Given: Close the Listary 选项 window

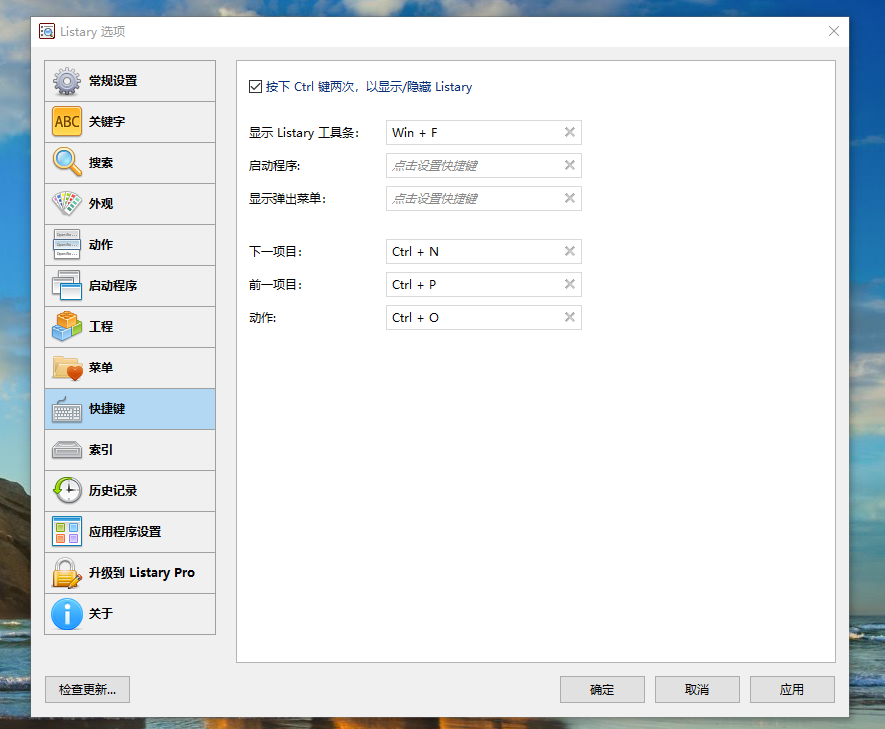Looking at the screenshot, I should click(x=834, y=31).
